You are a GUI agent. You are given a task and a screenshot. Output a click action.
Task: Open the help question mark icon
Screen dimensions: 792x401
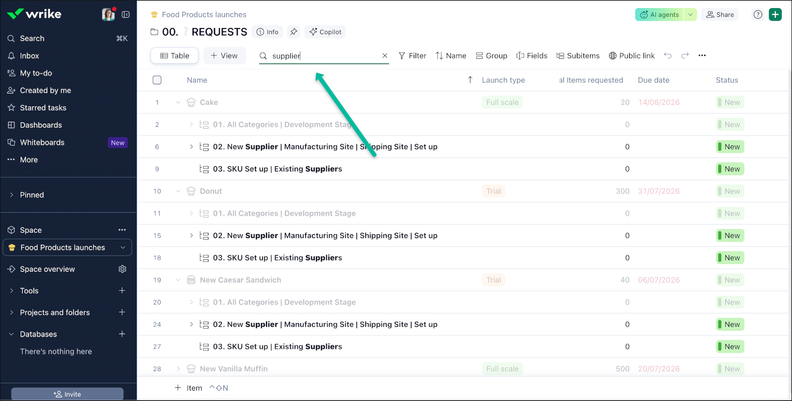tap(758, 15)
